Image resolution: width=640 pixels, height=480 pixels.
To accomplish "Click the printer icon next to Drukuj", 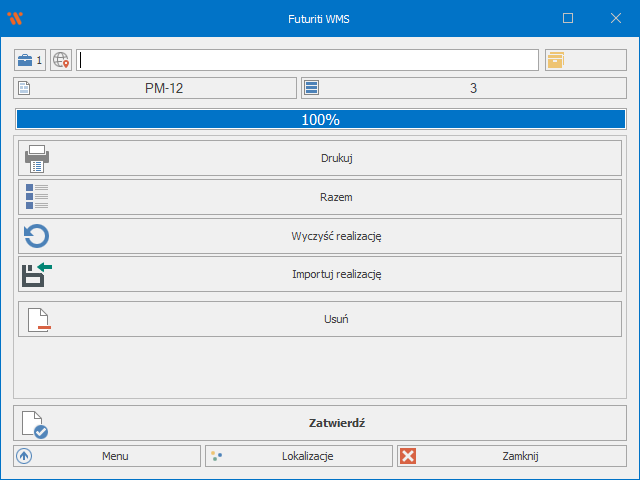I will [x=37, y=158].
